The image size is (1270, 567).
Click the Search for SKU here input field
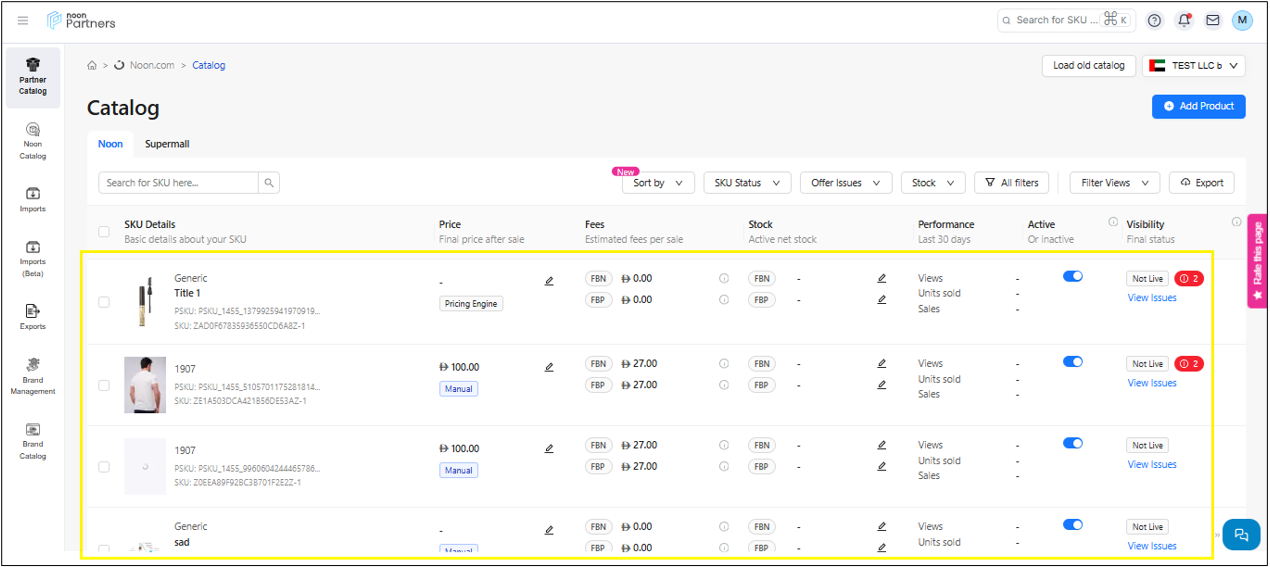[x=178, y=183]
